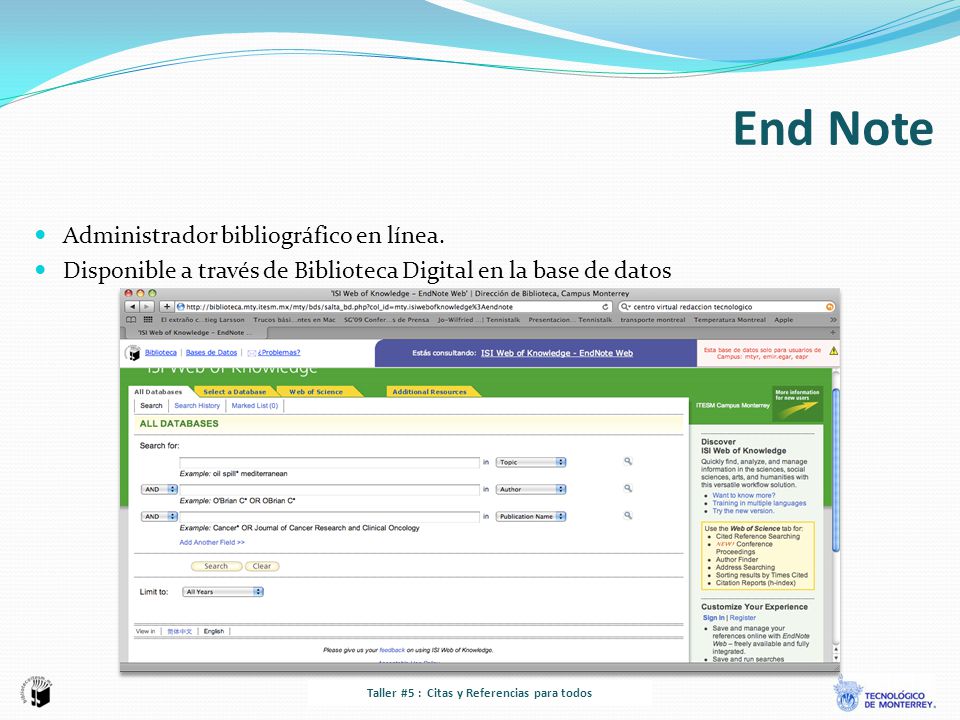Click the envelope icon beside ¿Problemas?
The image size is (960, 720).
pyautogui.click(x=251, y=353)
